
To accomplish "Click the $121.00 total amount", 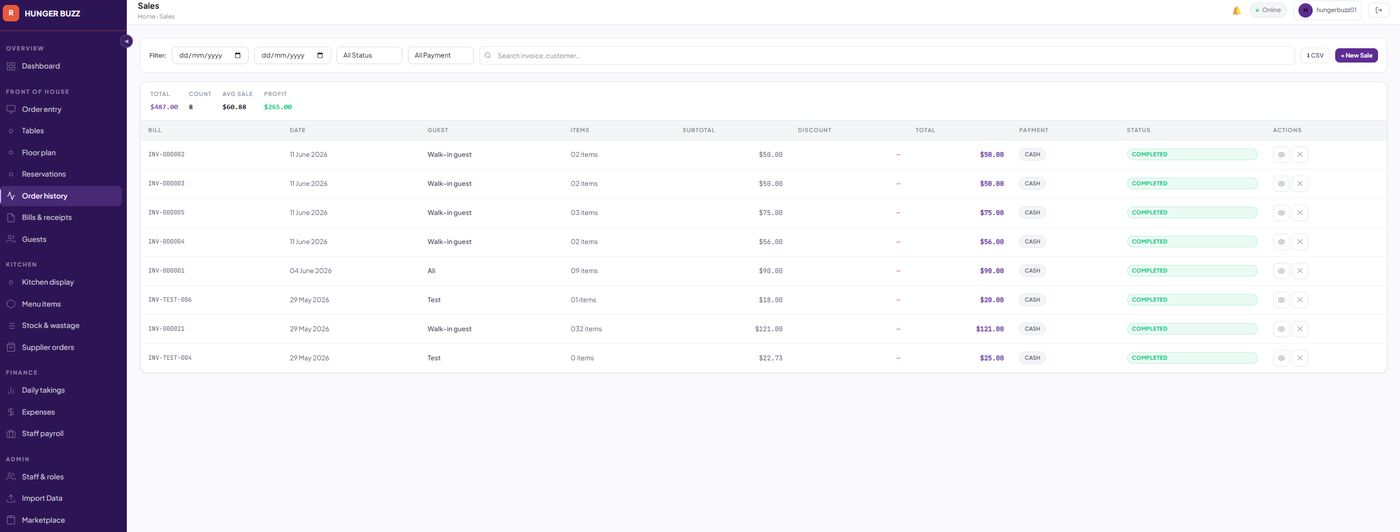I will (990, 329).
